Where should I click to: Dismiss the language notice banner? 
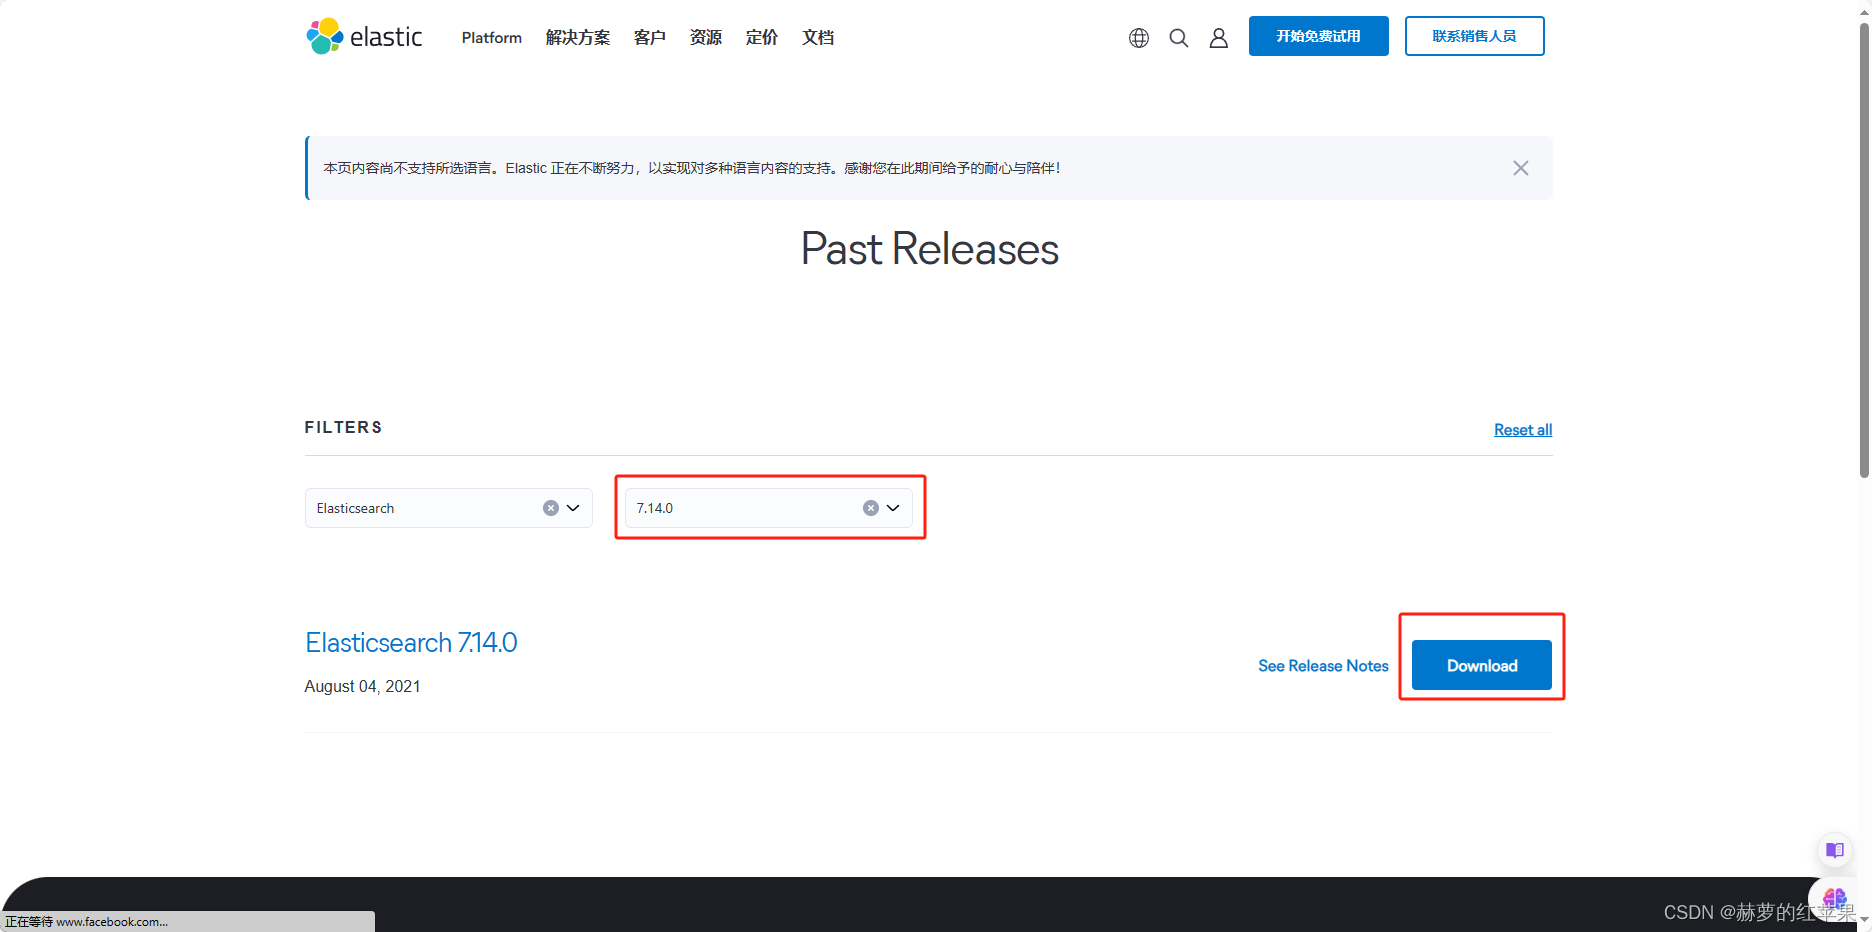1521,168
